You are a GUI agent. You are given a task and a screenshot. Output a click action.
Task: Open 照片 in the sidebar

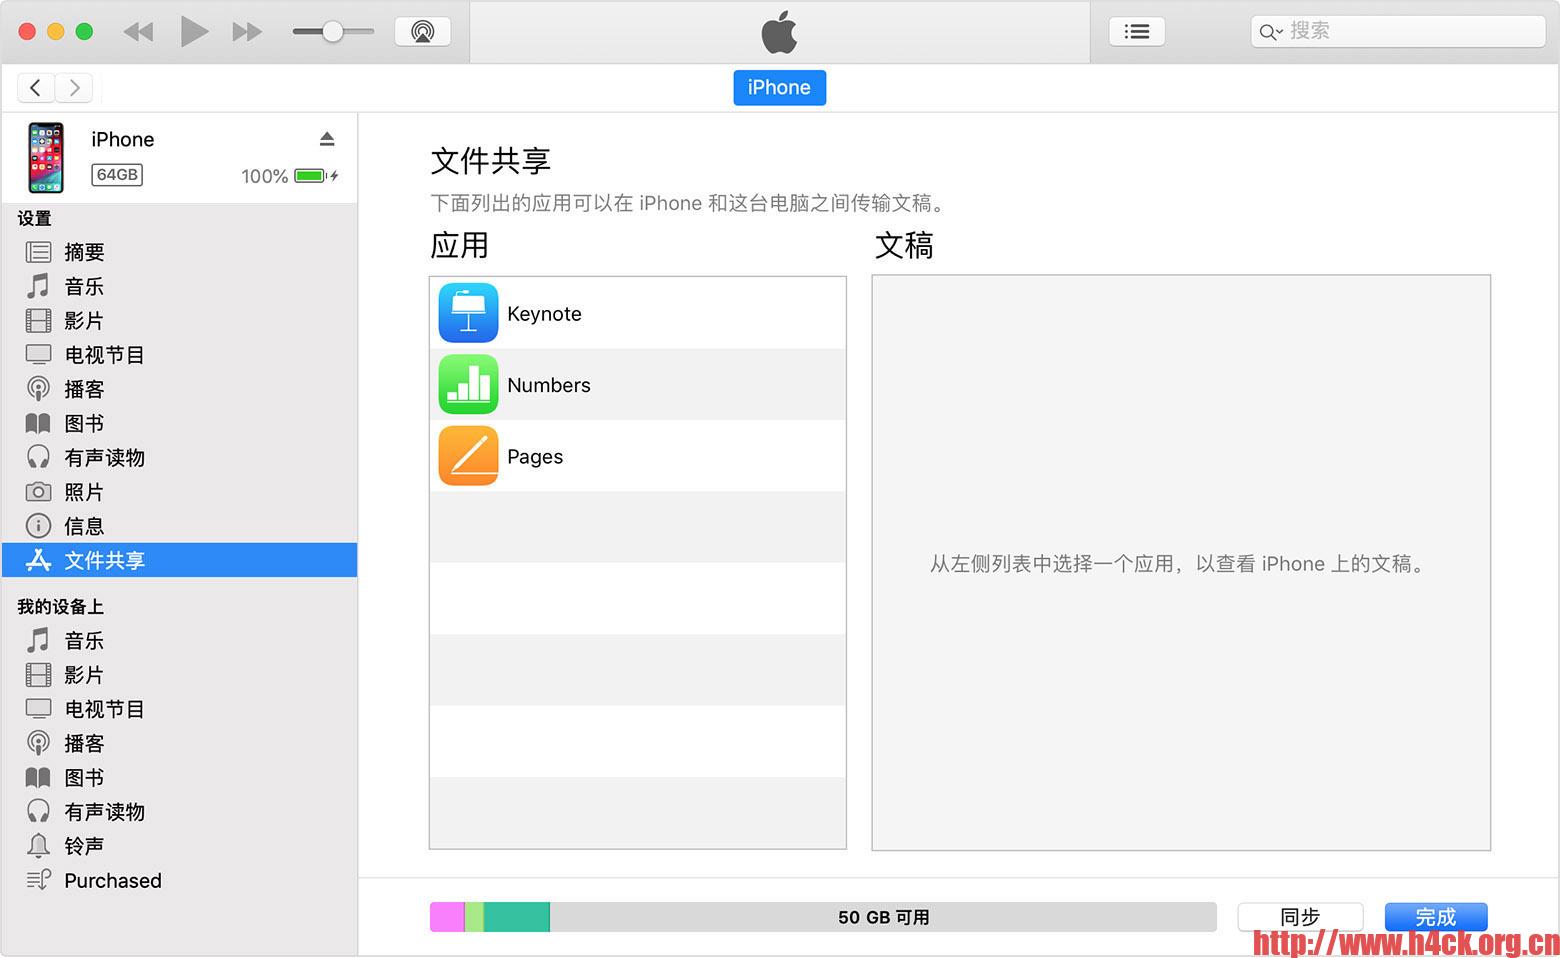pos(179,492)
